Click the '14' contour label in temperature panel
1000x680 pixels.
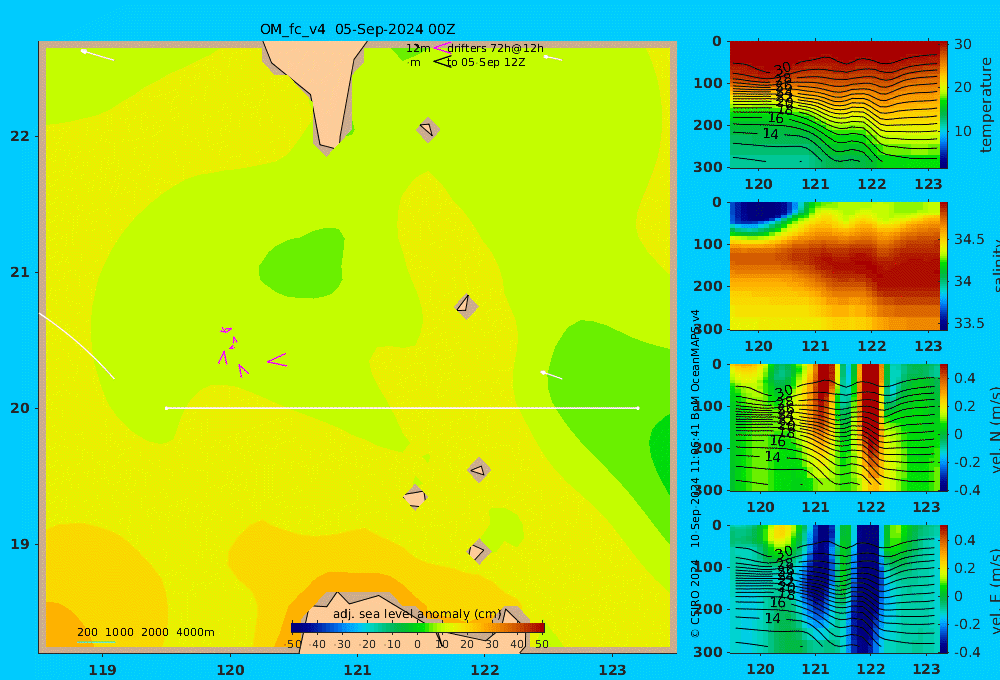770,134
